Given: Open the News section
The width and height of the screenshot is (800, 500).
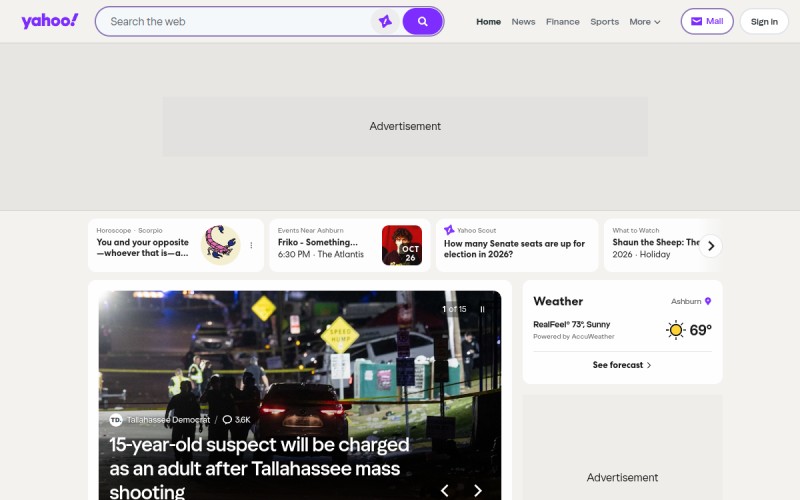Looking at the screenshot, I should [523, 22].
